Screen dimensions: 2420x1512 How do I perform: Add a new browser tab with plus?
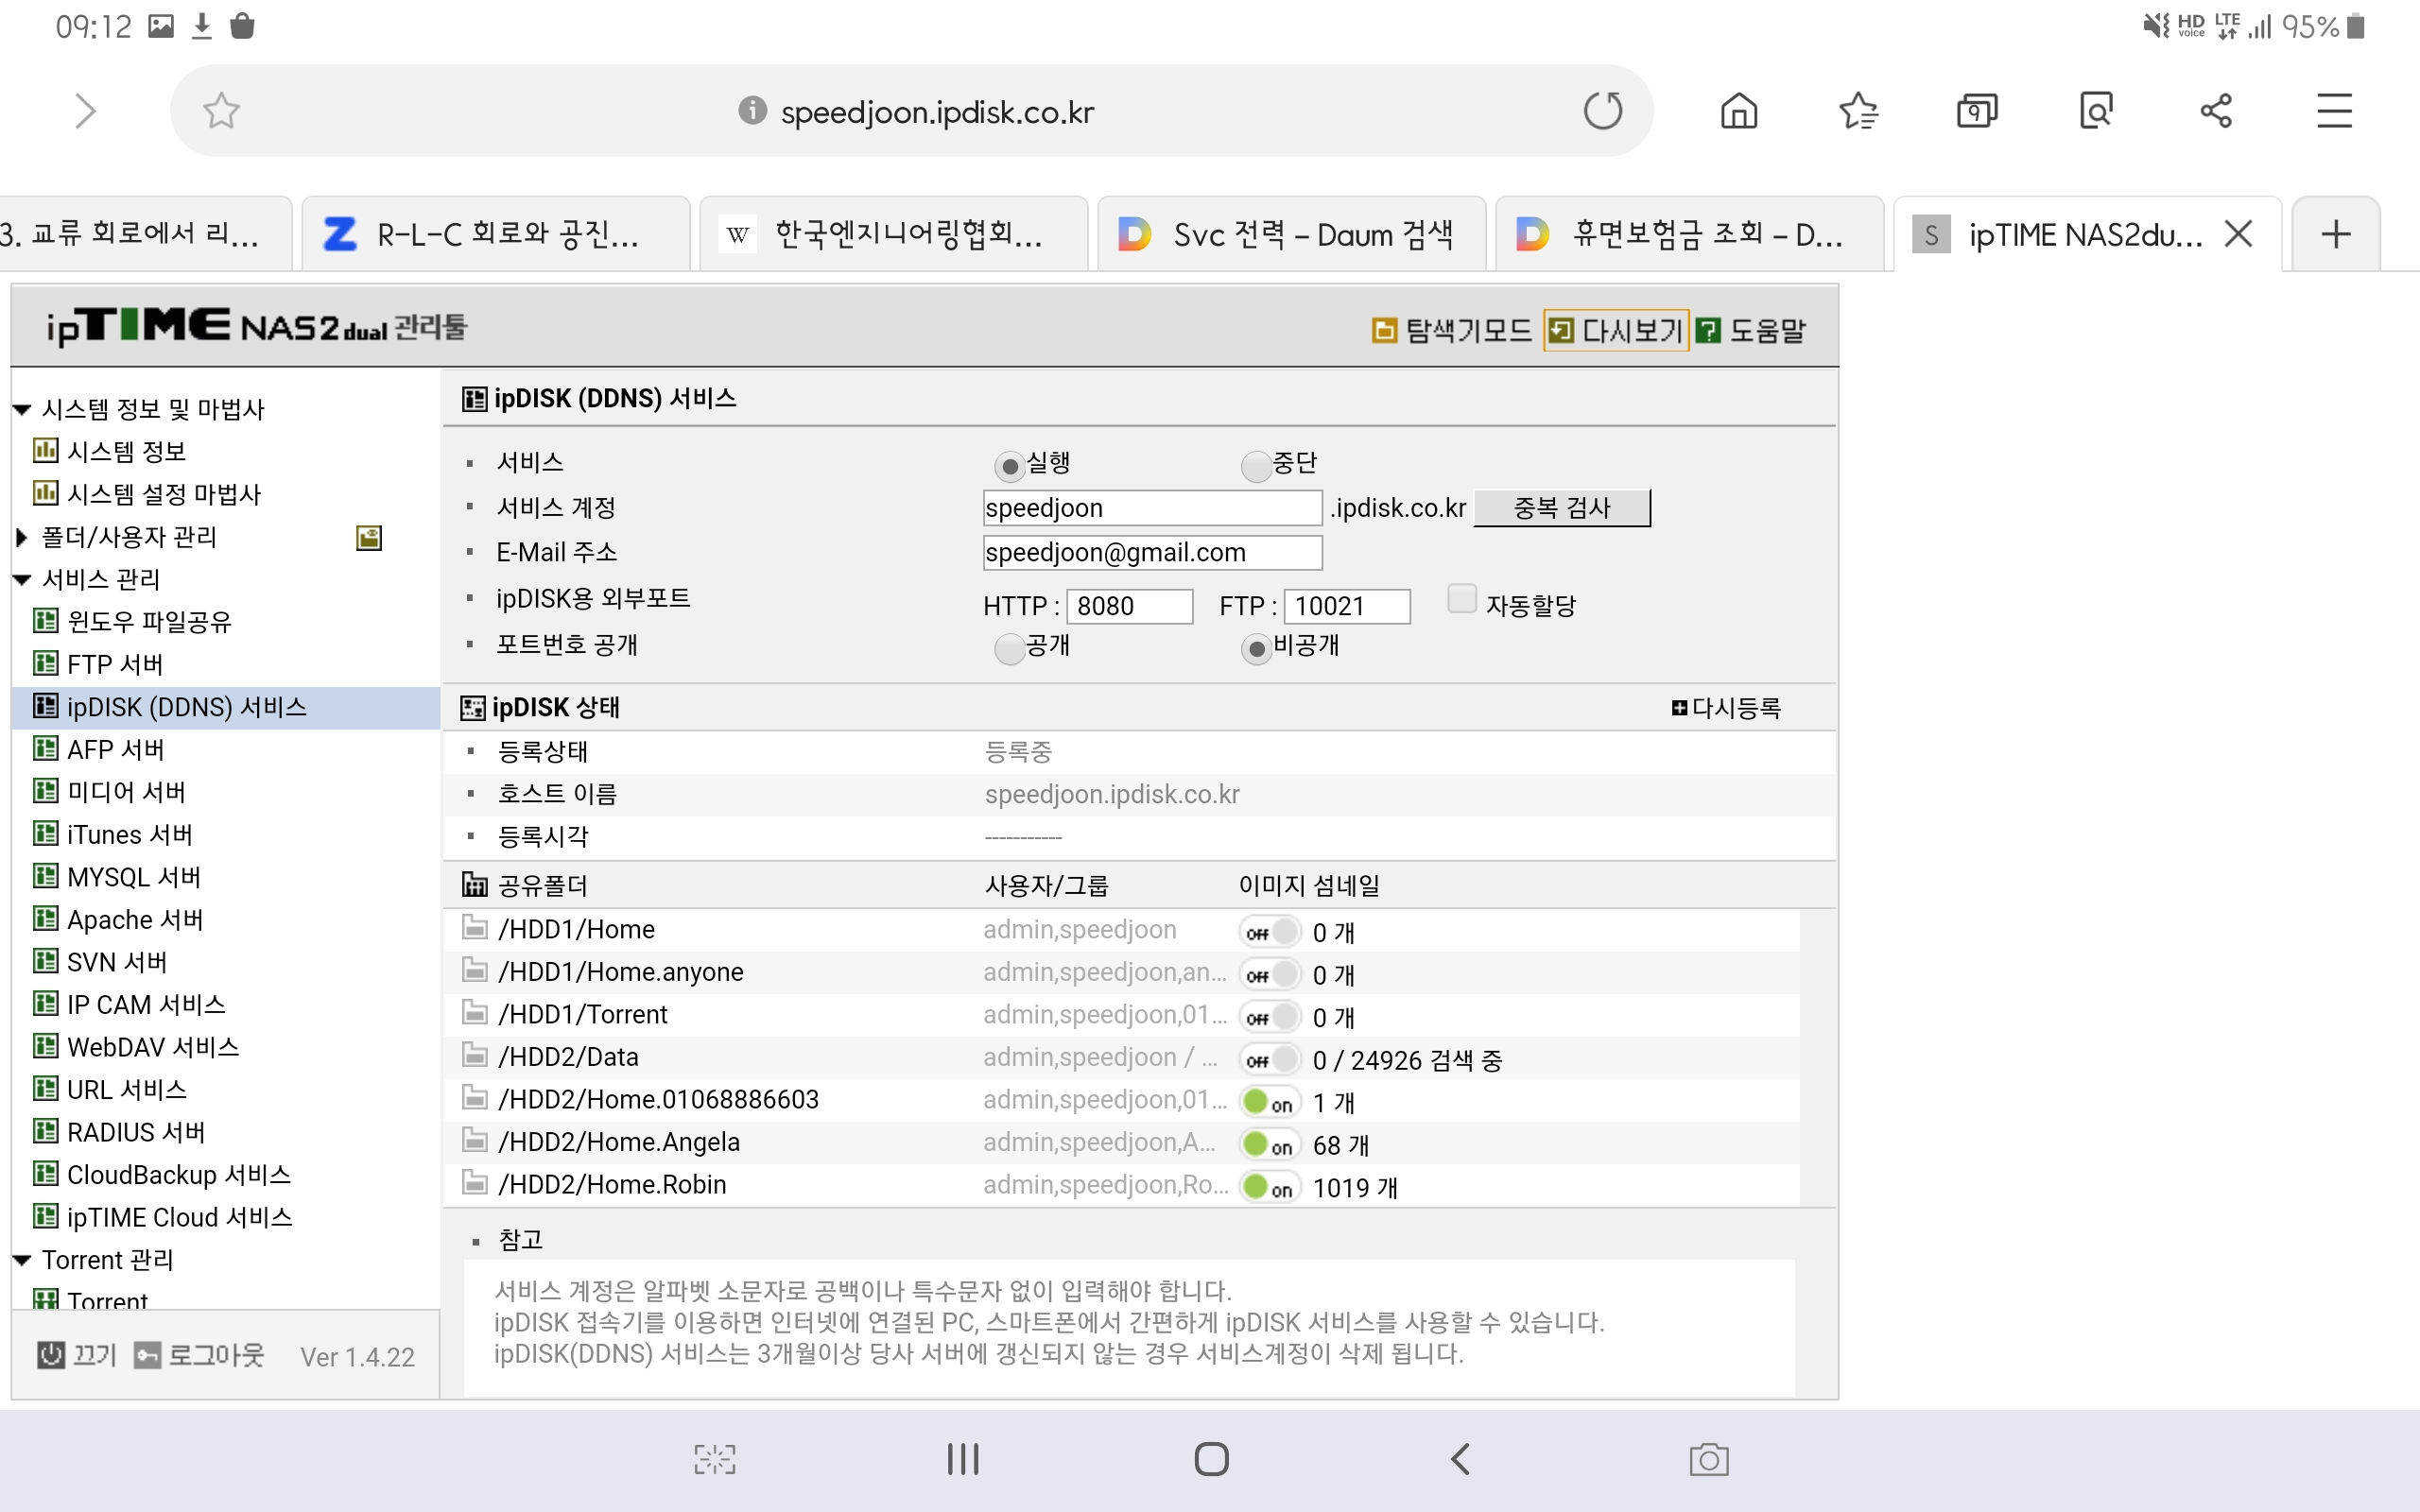coord(2336,235)
